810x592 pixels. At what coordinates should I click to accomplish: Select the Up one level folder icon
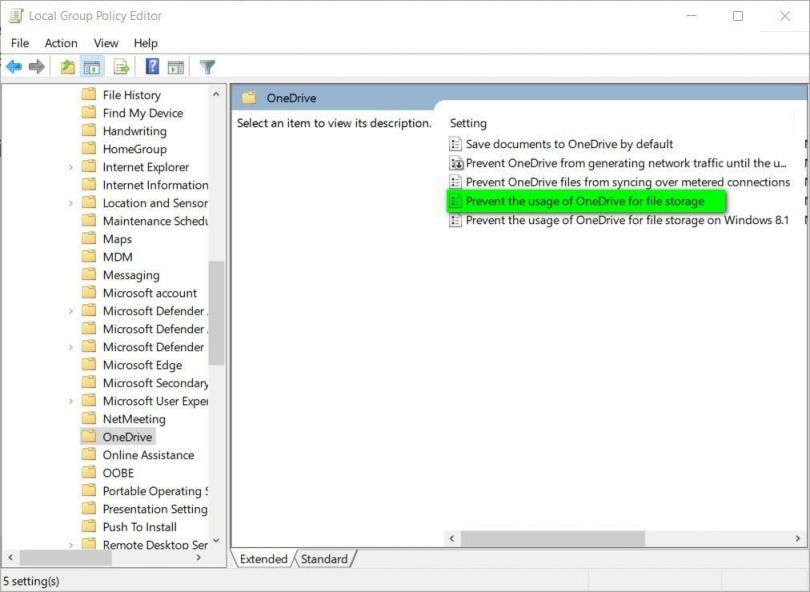(x=66, y=66)
